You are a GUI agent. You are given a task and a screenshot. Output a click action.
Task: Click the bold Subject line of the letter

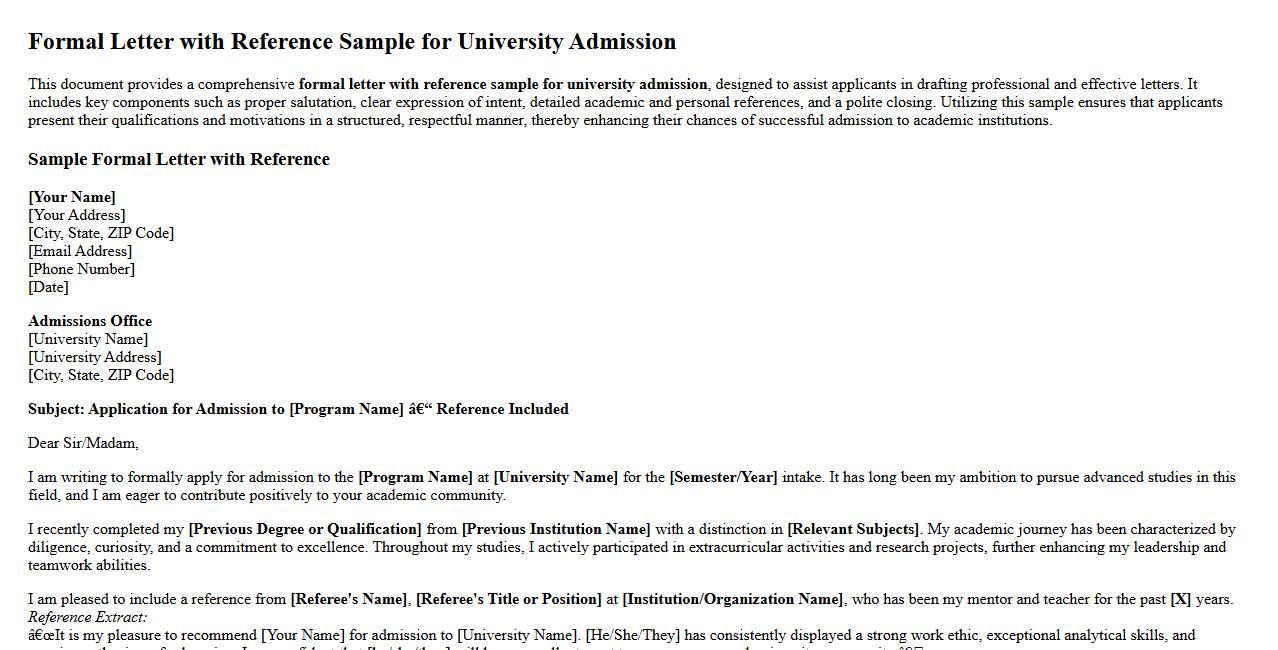point(298,409)
